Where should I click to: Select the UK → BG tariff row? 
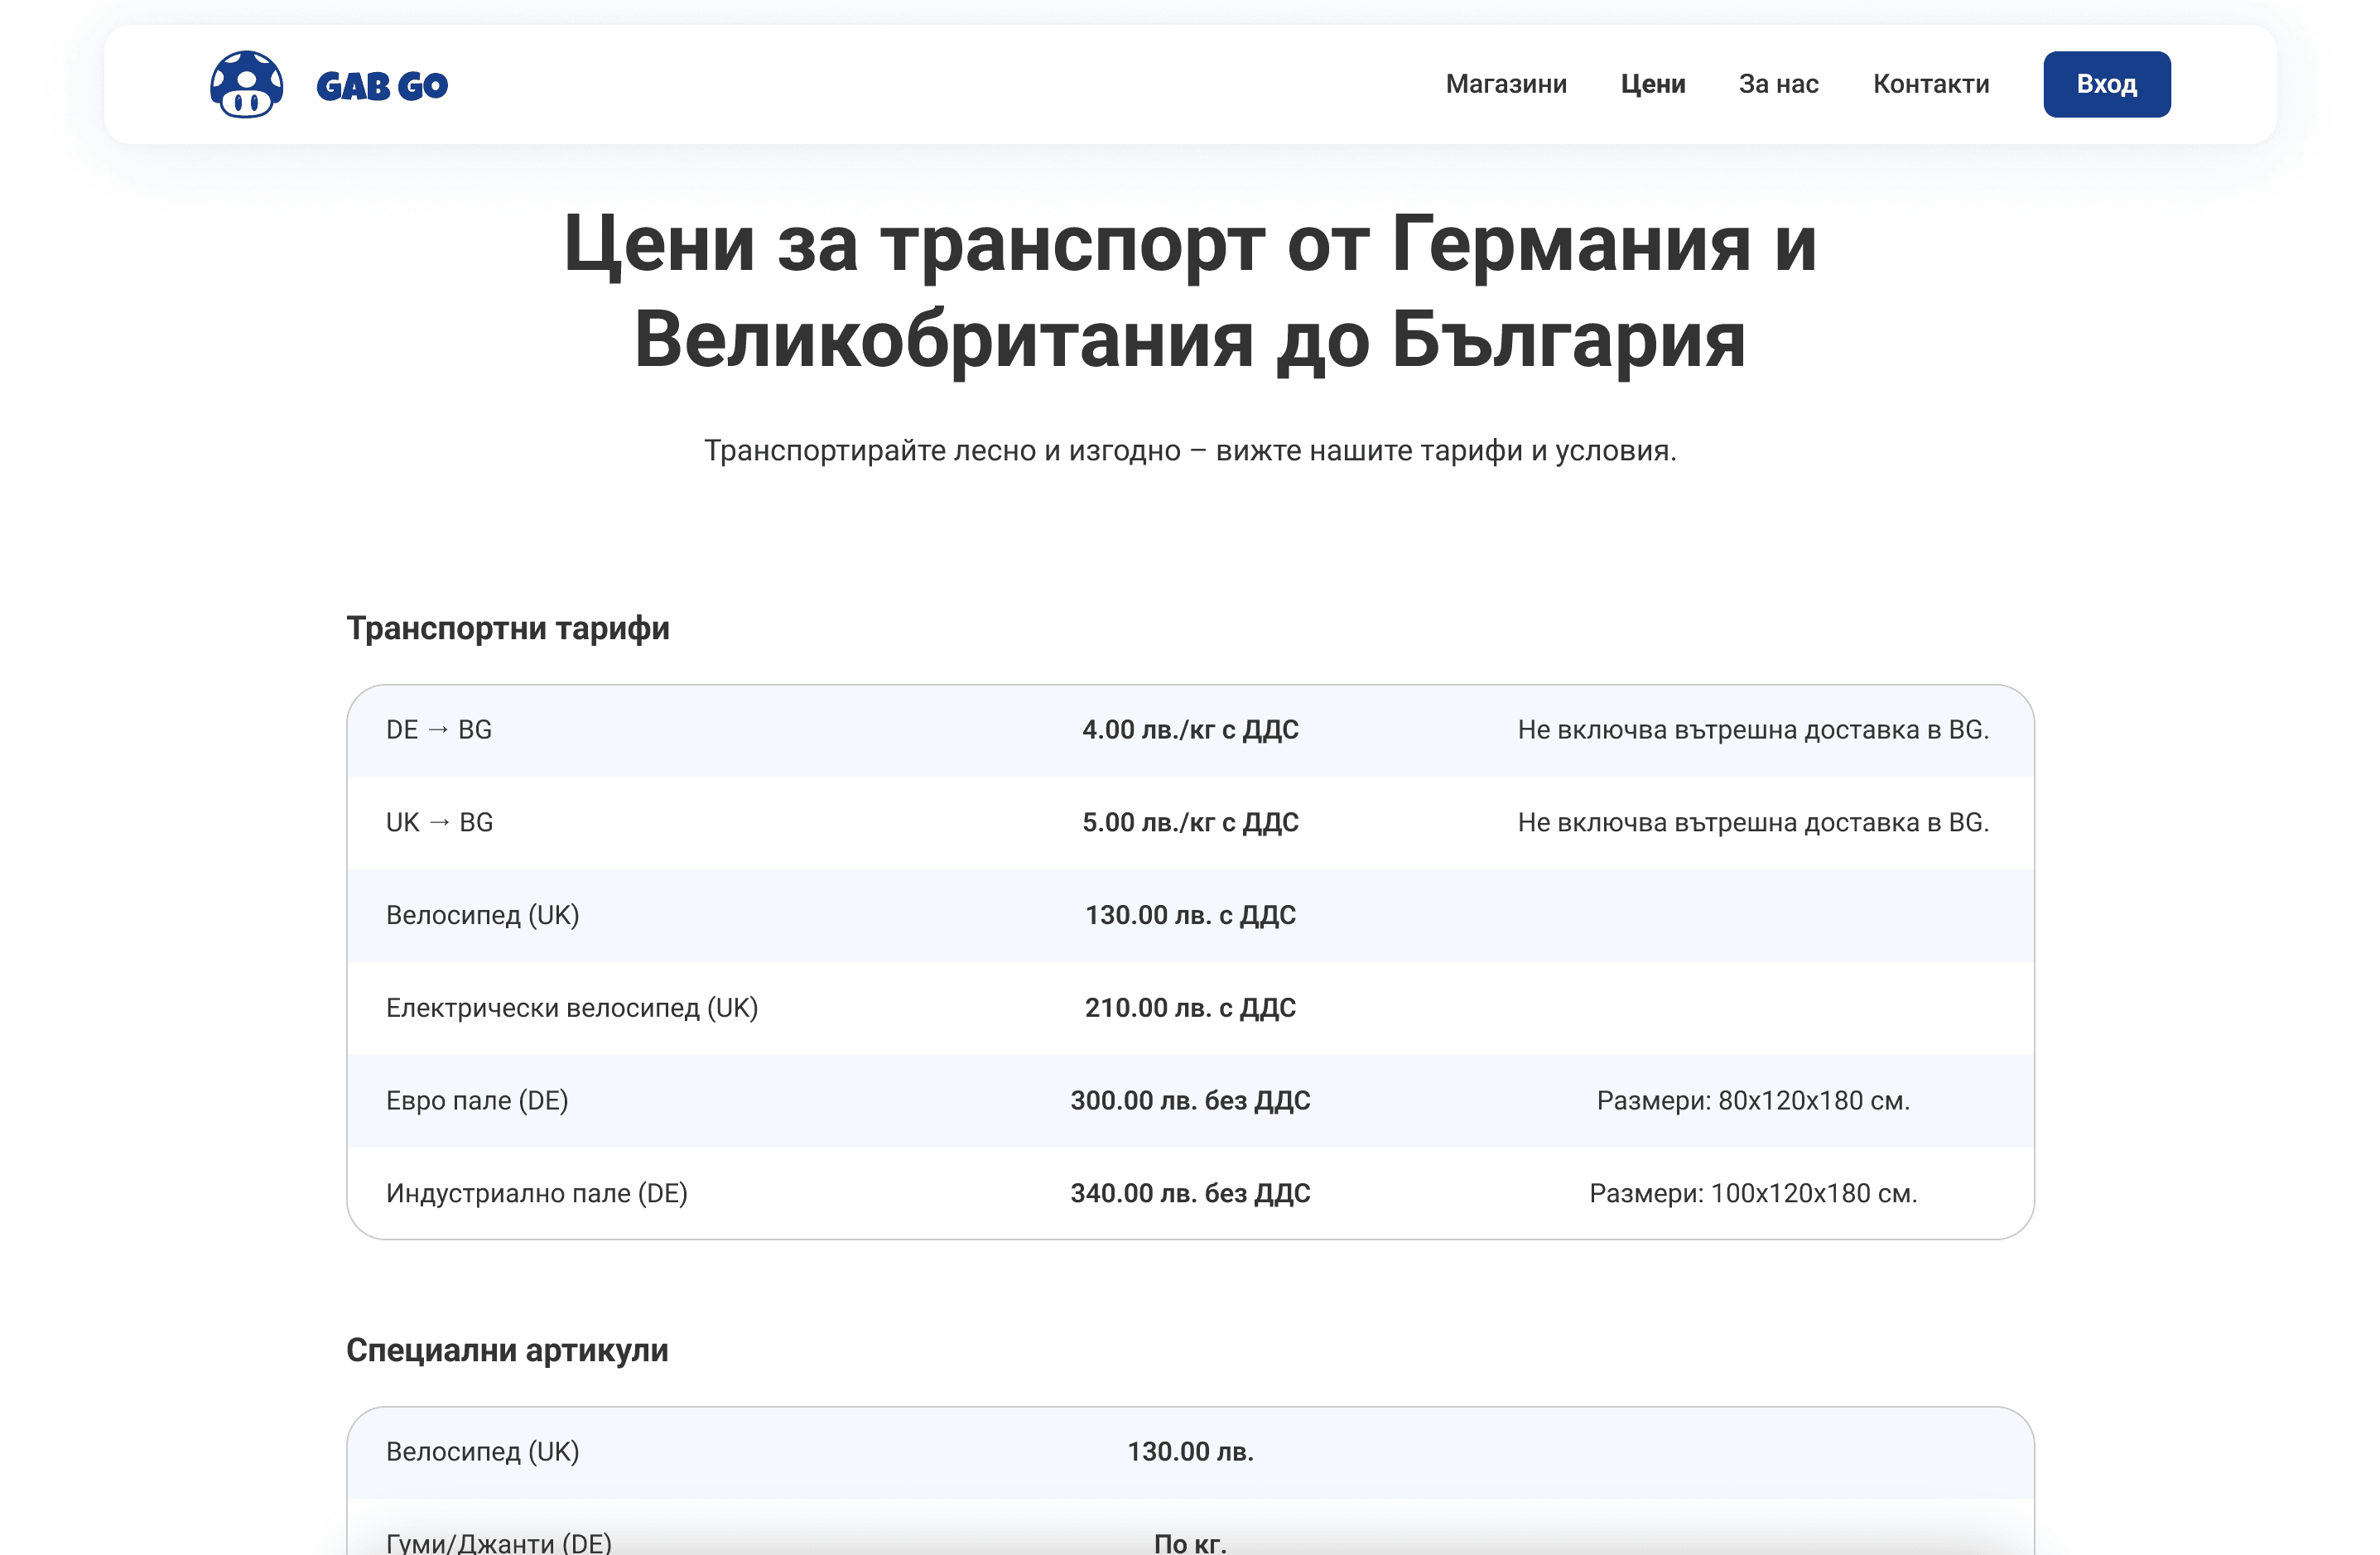coord(439,822)
